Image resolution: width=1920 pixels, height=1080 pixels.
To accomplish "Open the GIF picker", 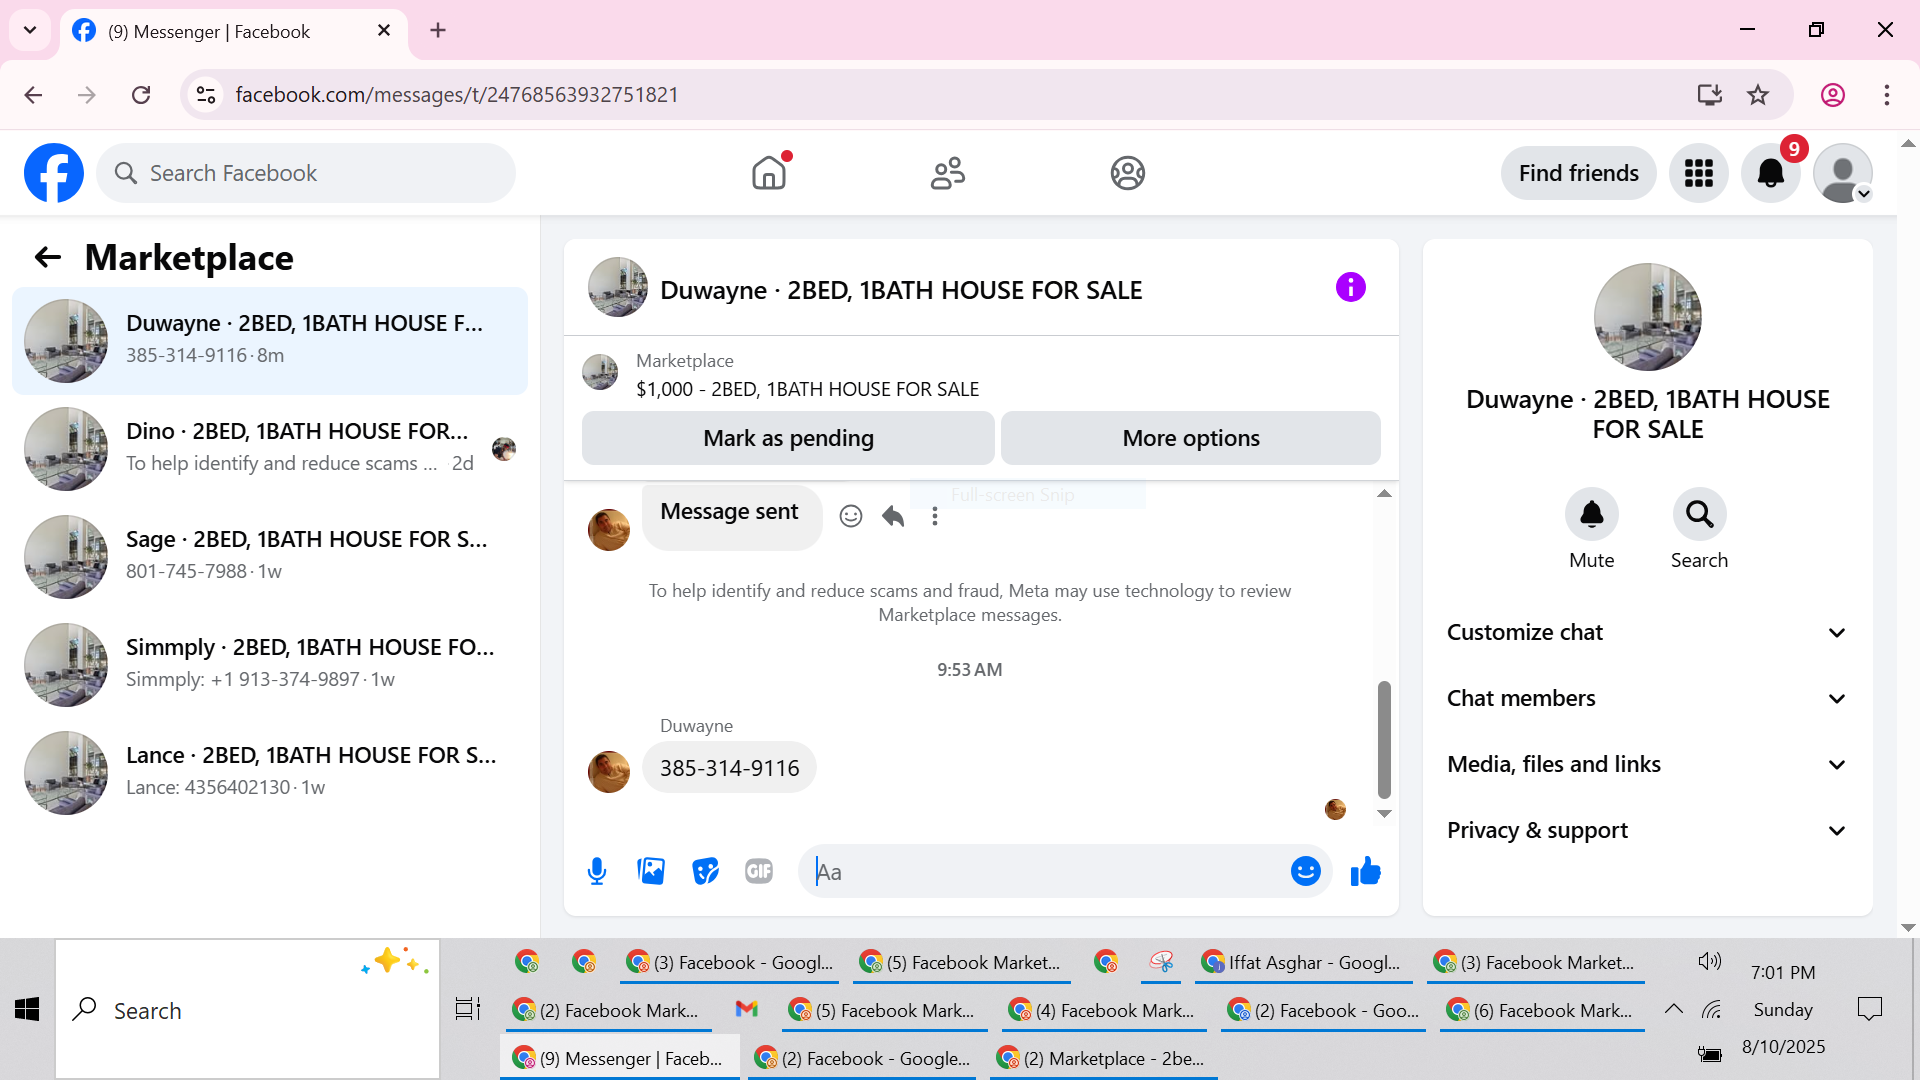I will [759, 871].
